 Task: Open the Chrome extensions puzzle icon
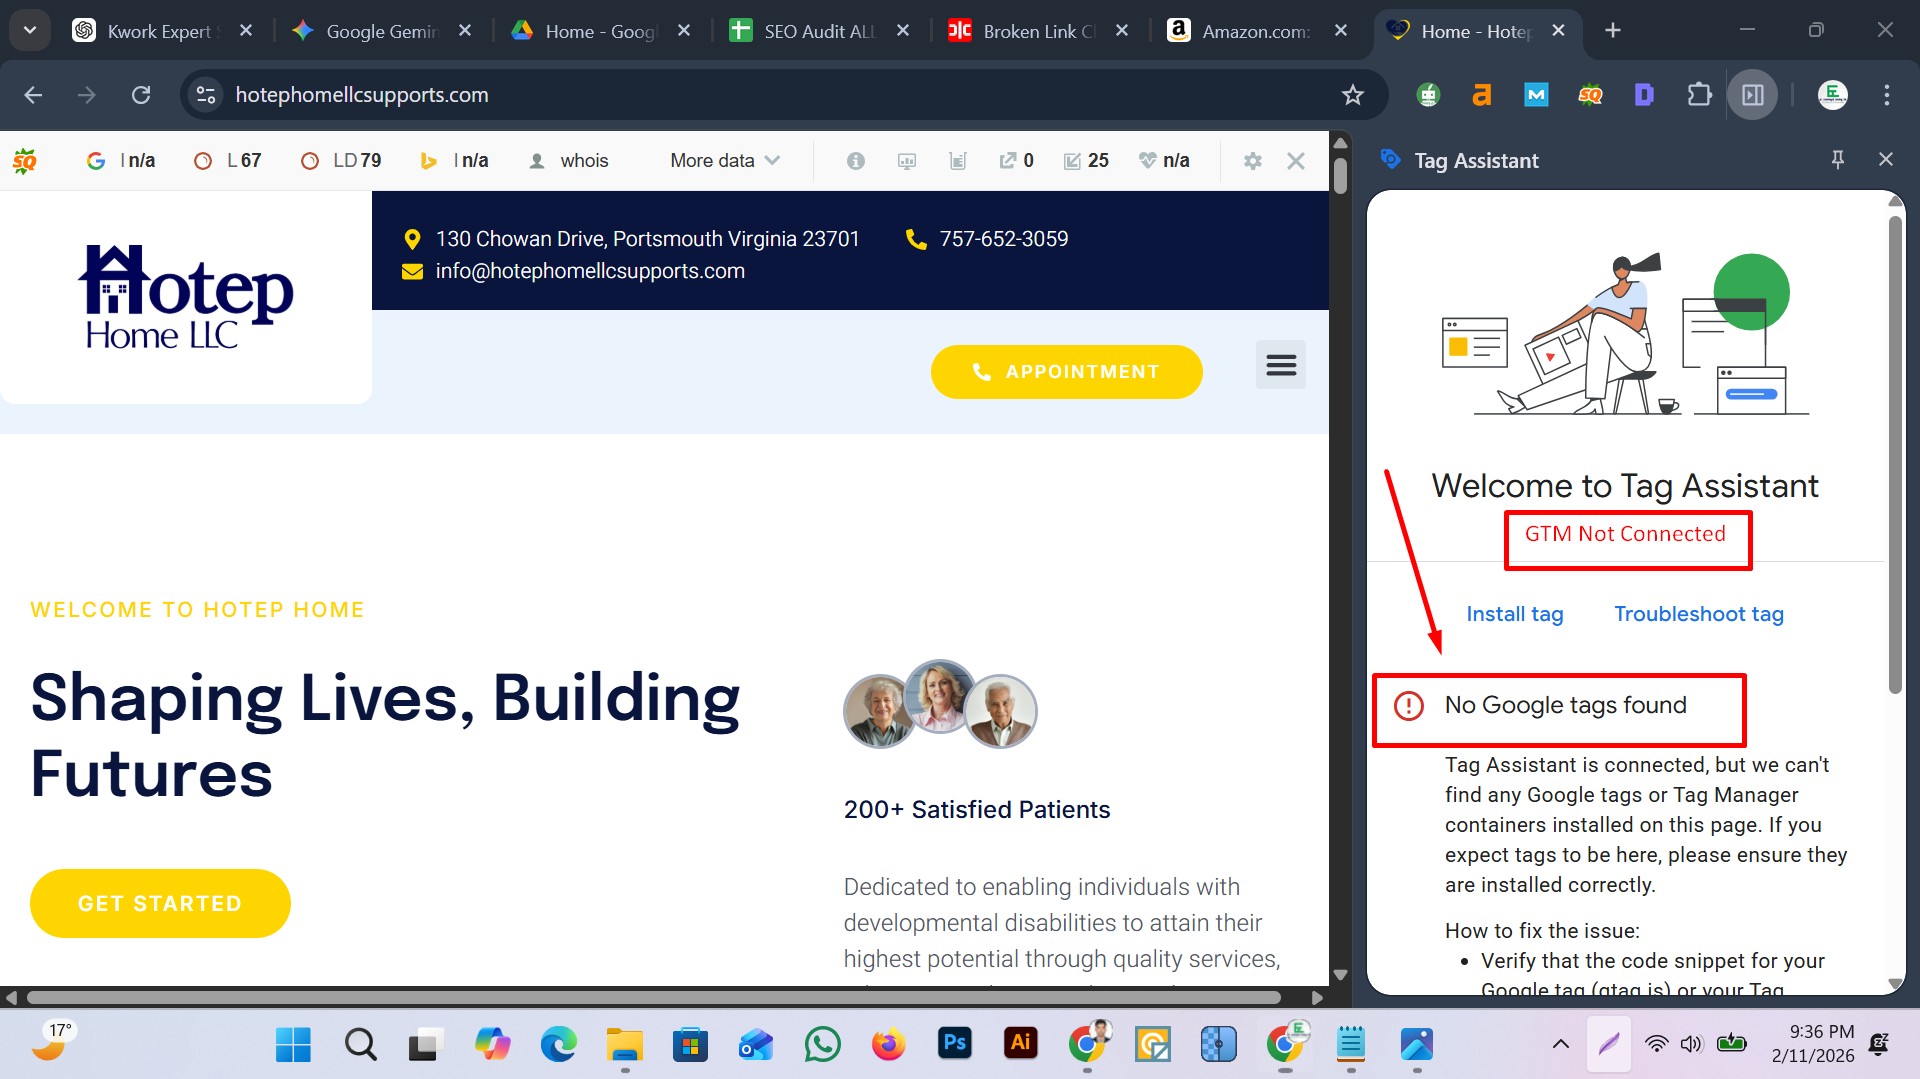1699,95
